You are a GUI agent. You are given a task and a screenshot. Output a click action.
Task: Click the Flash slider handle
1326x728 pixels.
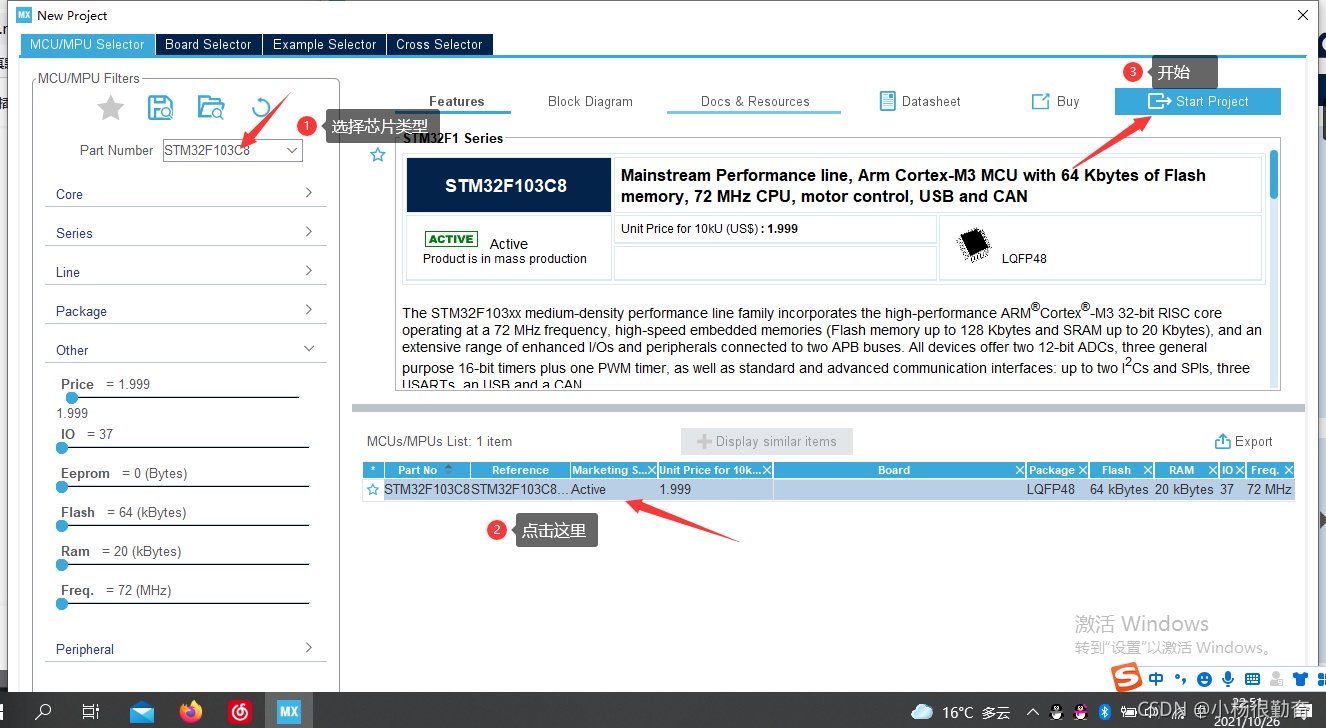pyautogui.click(x=62, y=525)
